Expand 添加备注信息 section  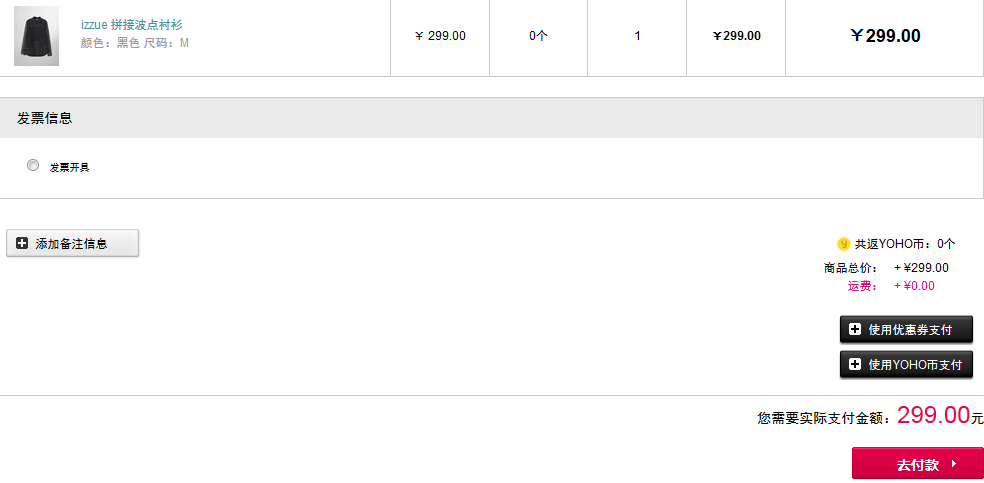pos(72,243)
